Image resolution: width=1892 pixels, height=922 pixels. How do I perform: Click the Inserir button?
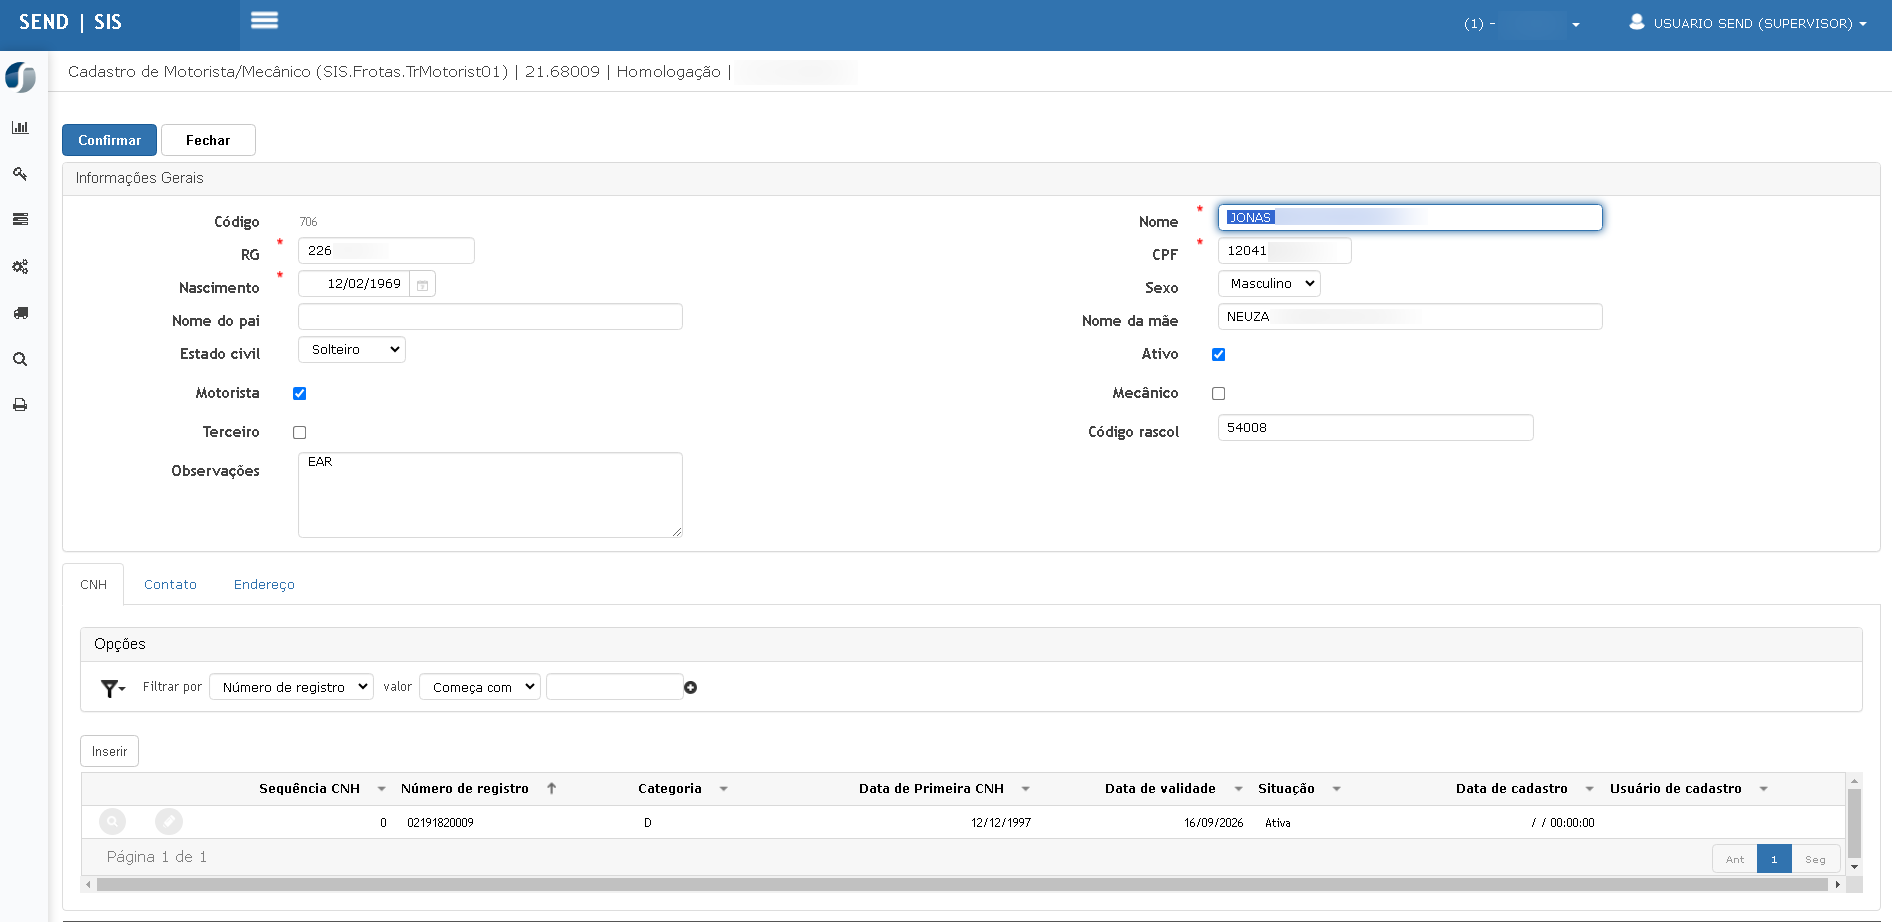(109, 751)
